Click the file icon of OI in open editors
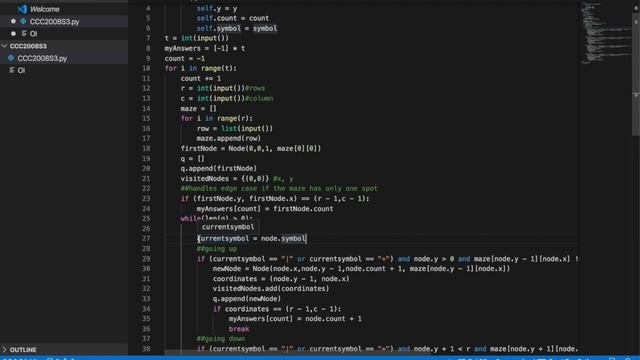 [24, 33]
